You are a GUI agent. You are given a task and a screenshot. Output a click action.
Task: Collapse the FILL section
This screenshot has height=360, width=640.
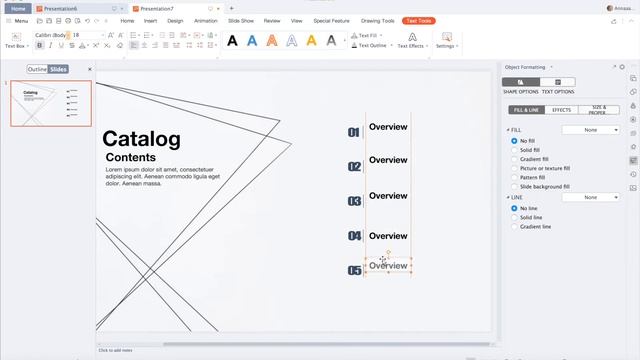508,130
